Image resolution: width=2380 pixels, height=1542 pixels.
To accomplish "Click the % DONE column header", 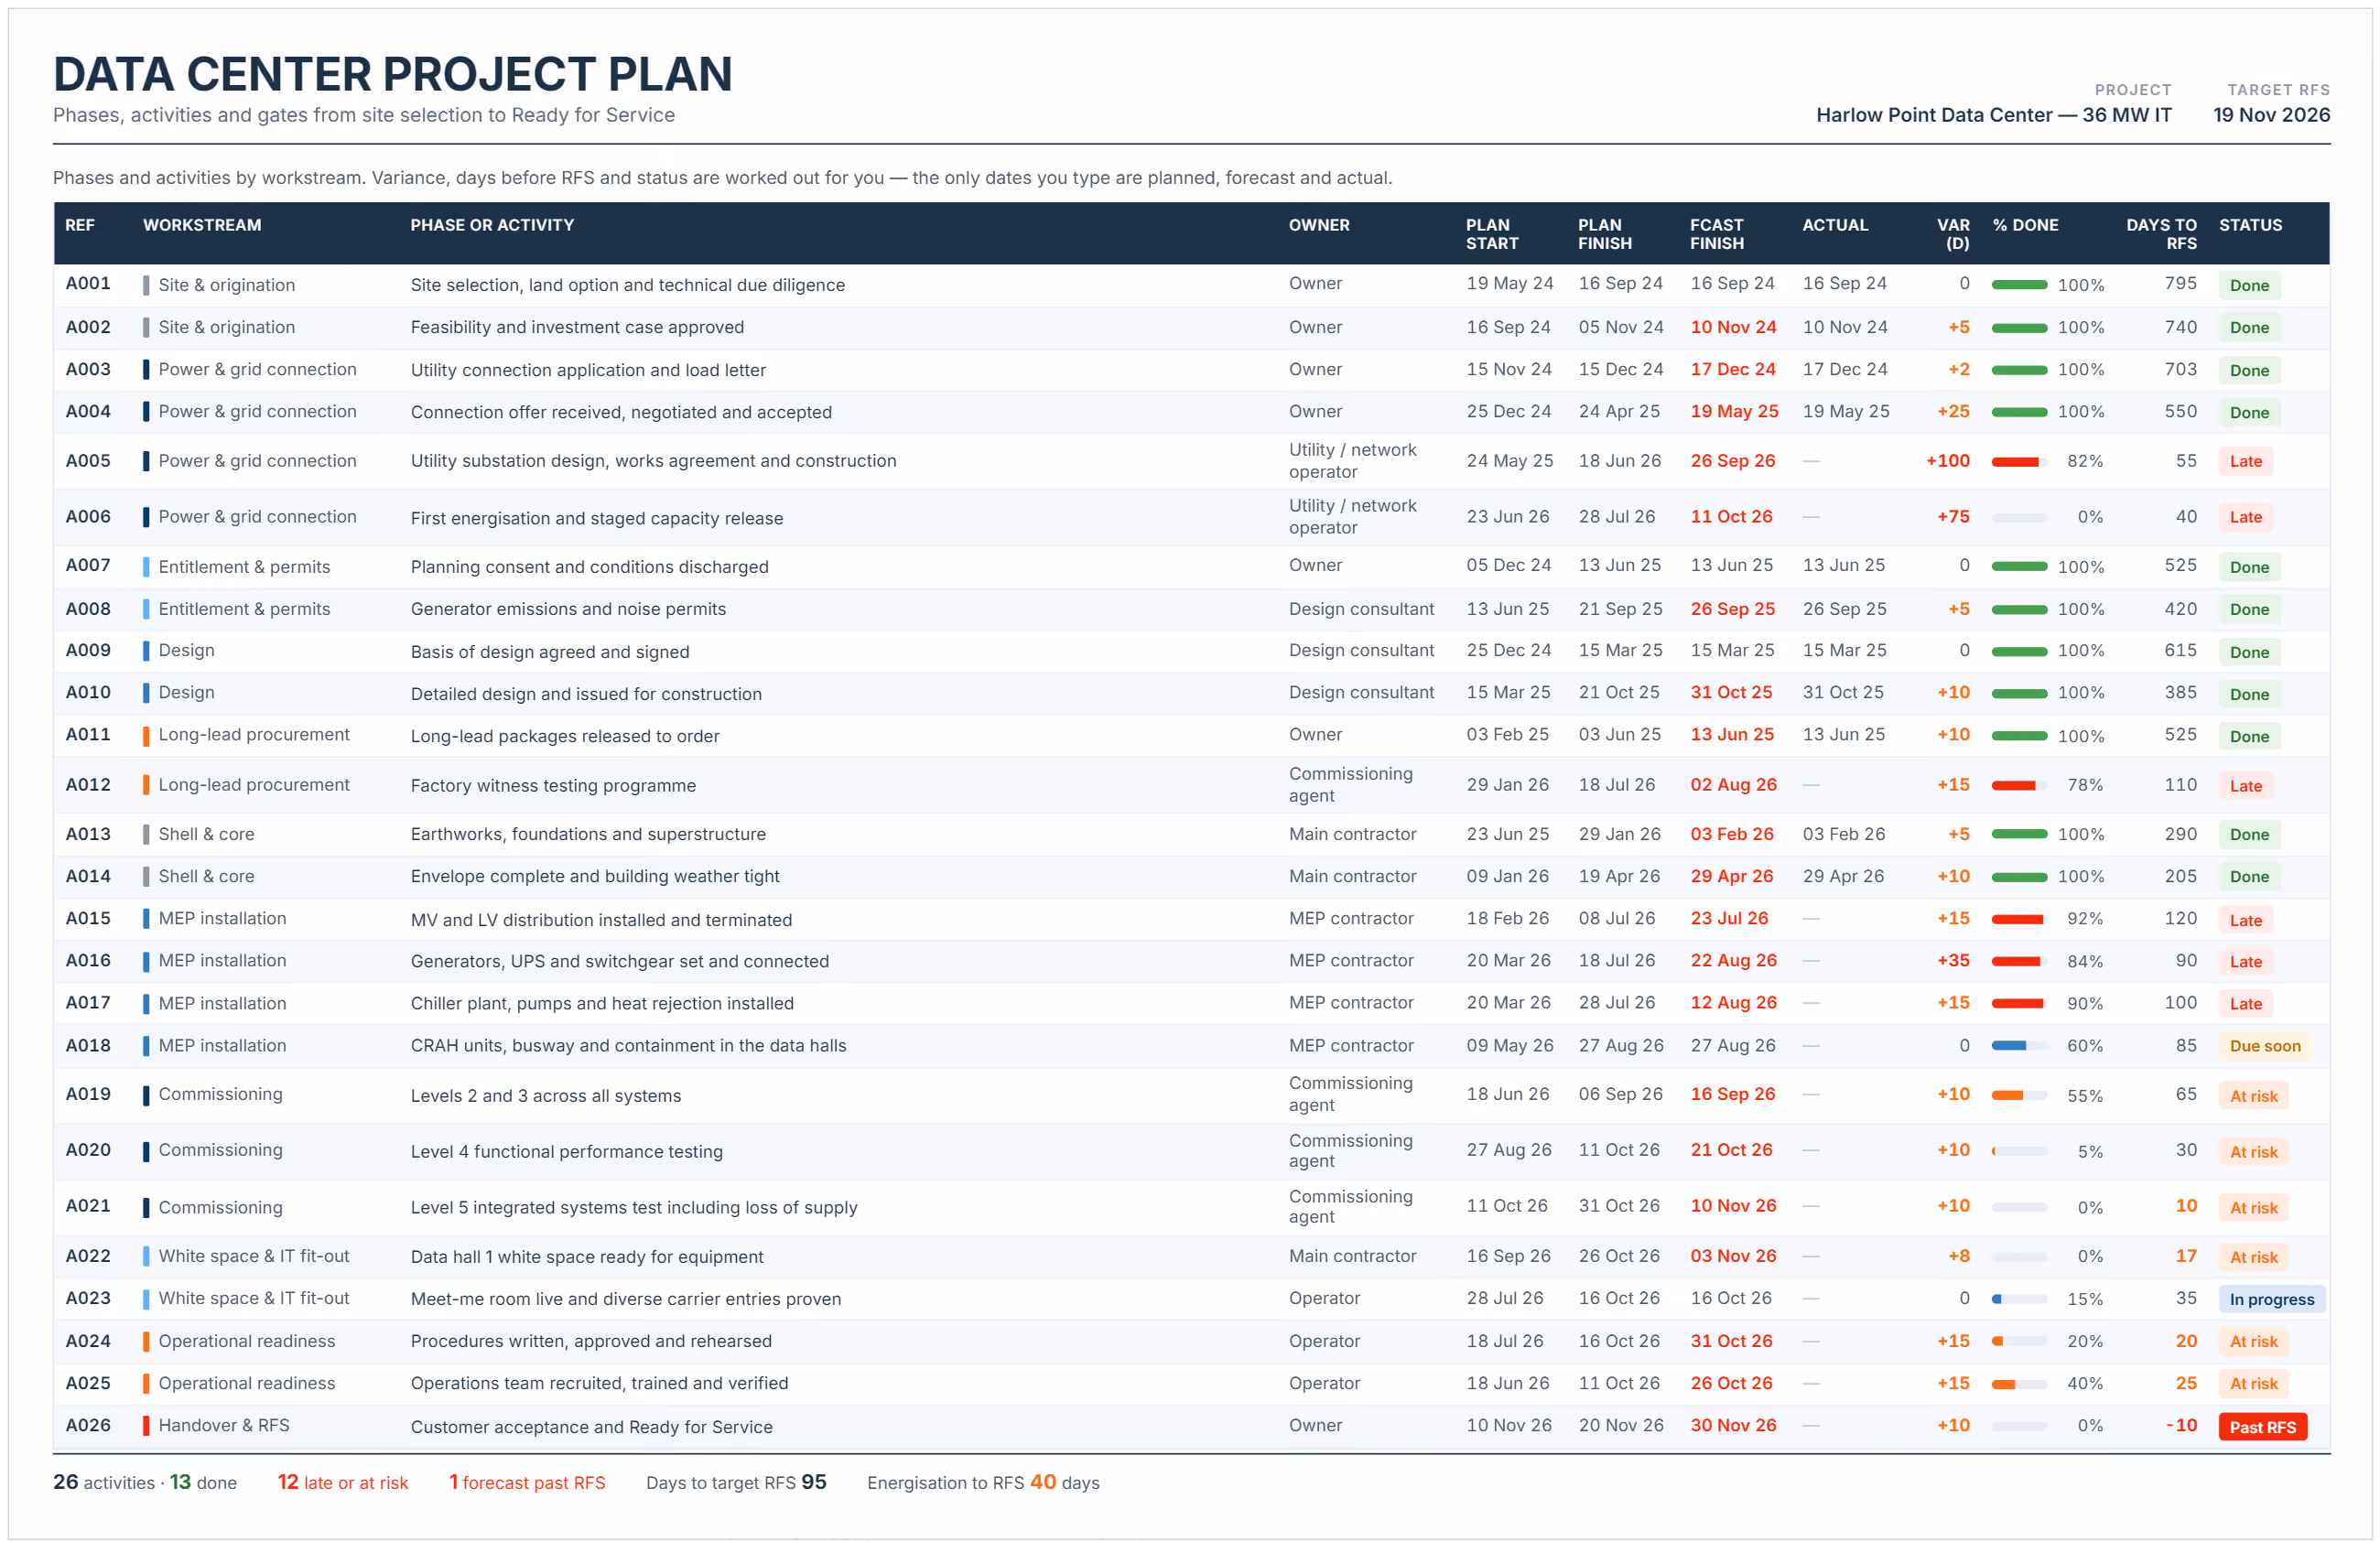I will (2025, 225).
